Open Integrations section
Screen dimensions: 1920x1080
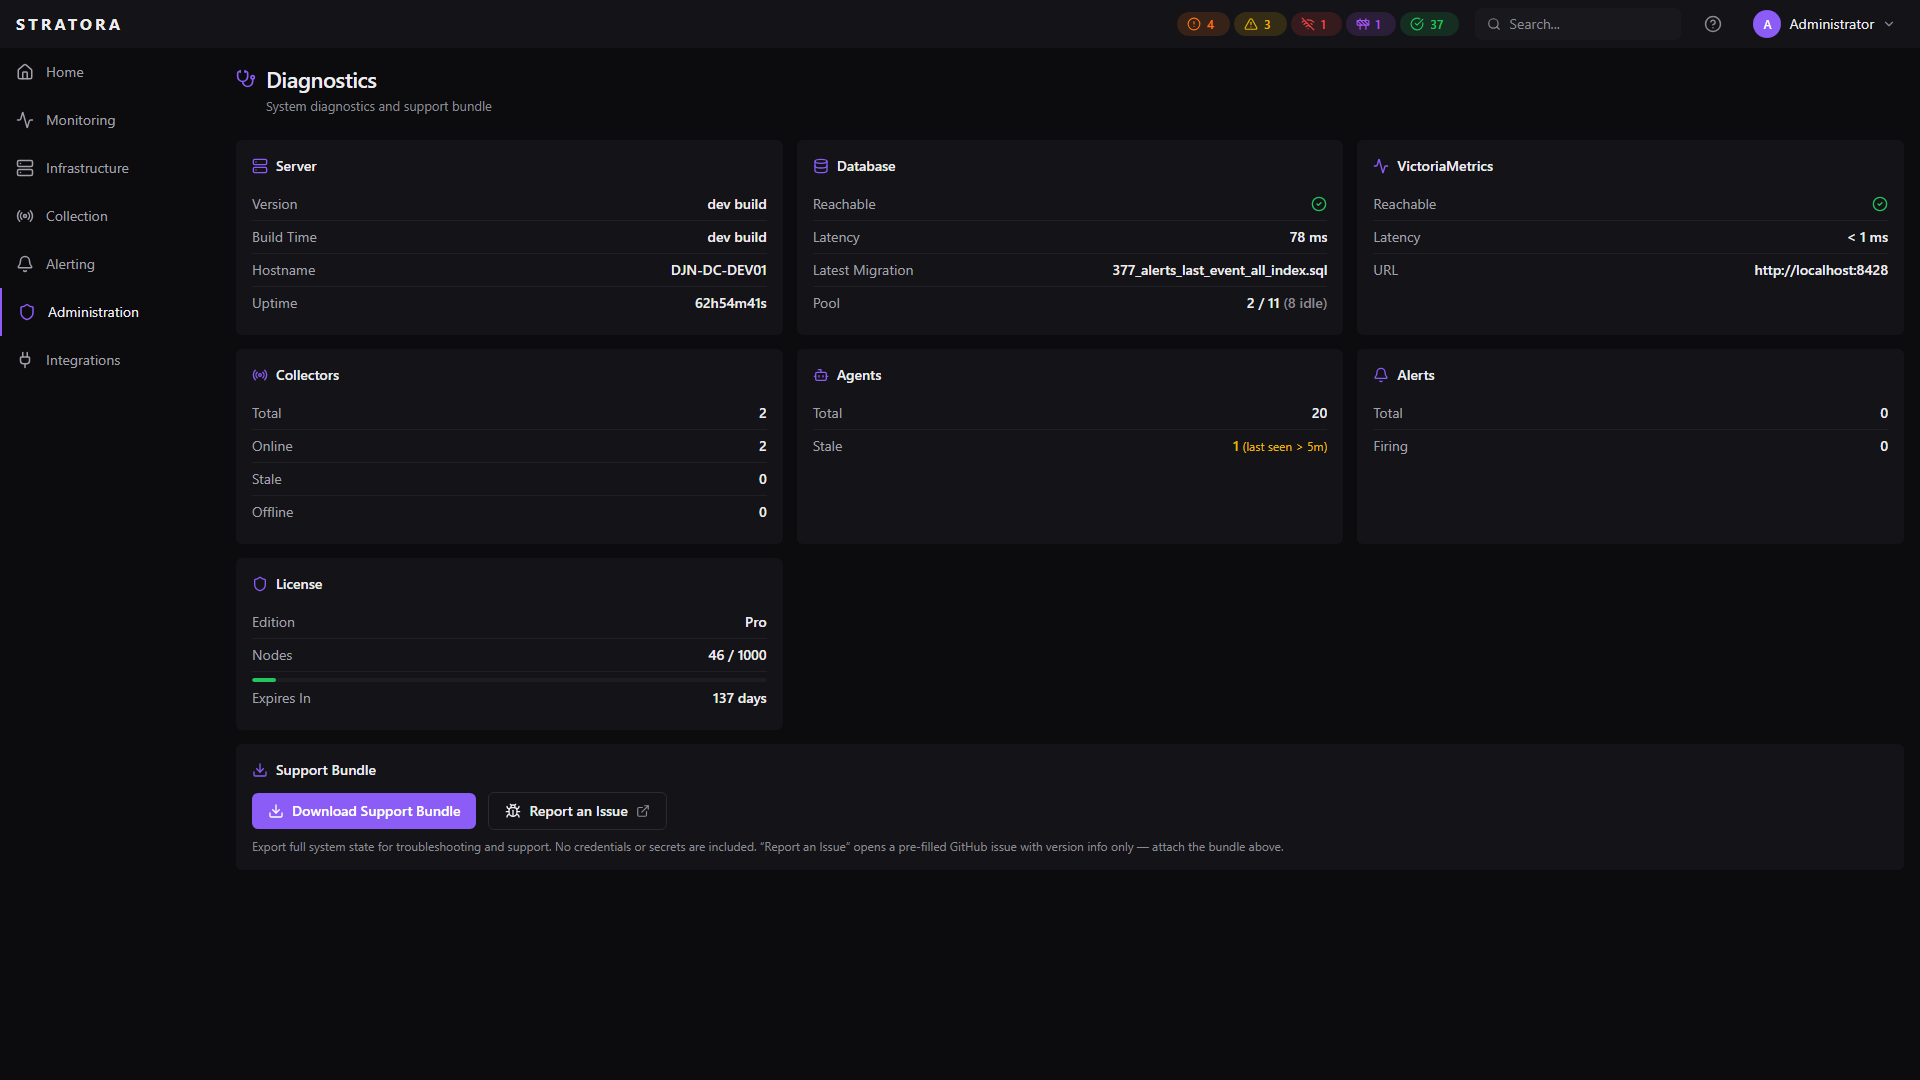(110, 360)
